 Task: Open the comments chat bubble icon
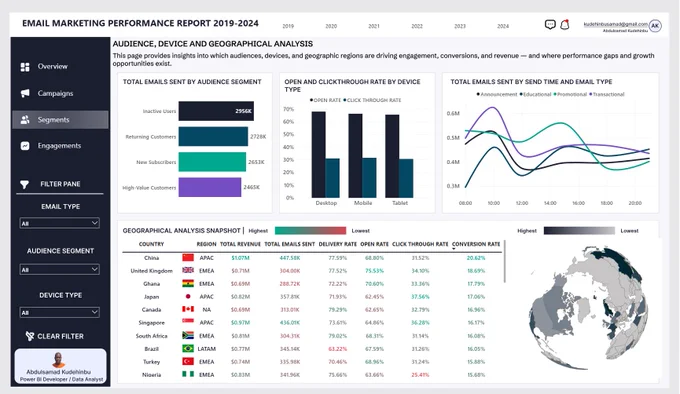[550, 25]
